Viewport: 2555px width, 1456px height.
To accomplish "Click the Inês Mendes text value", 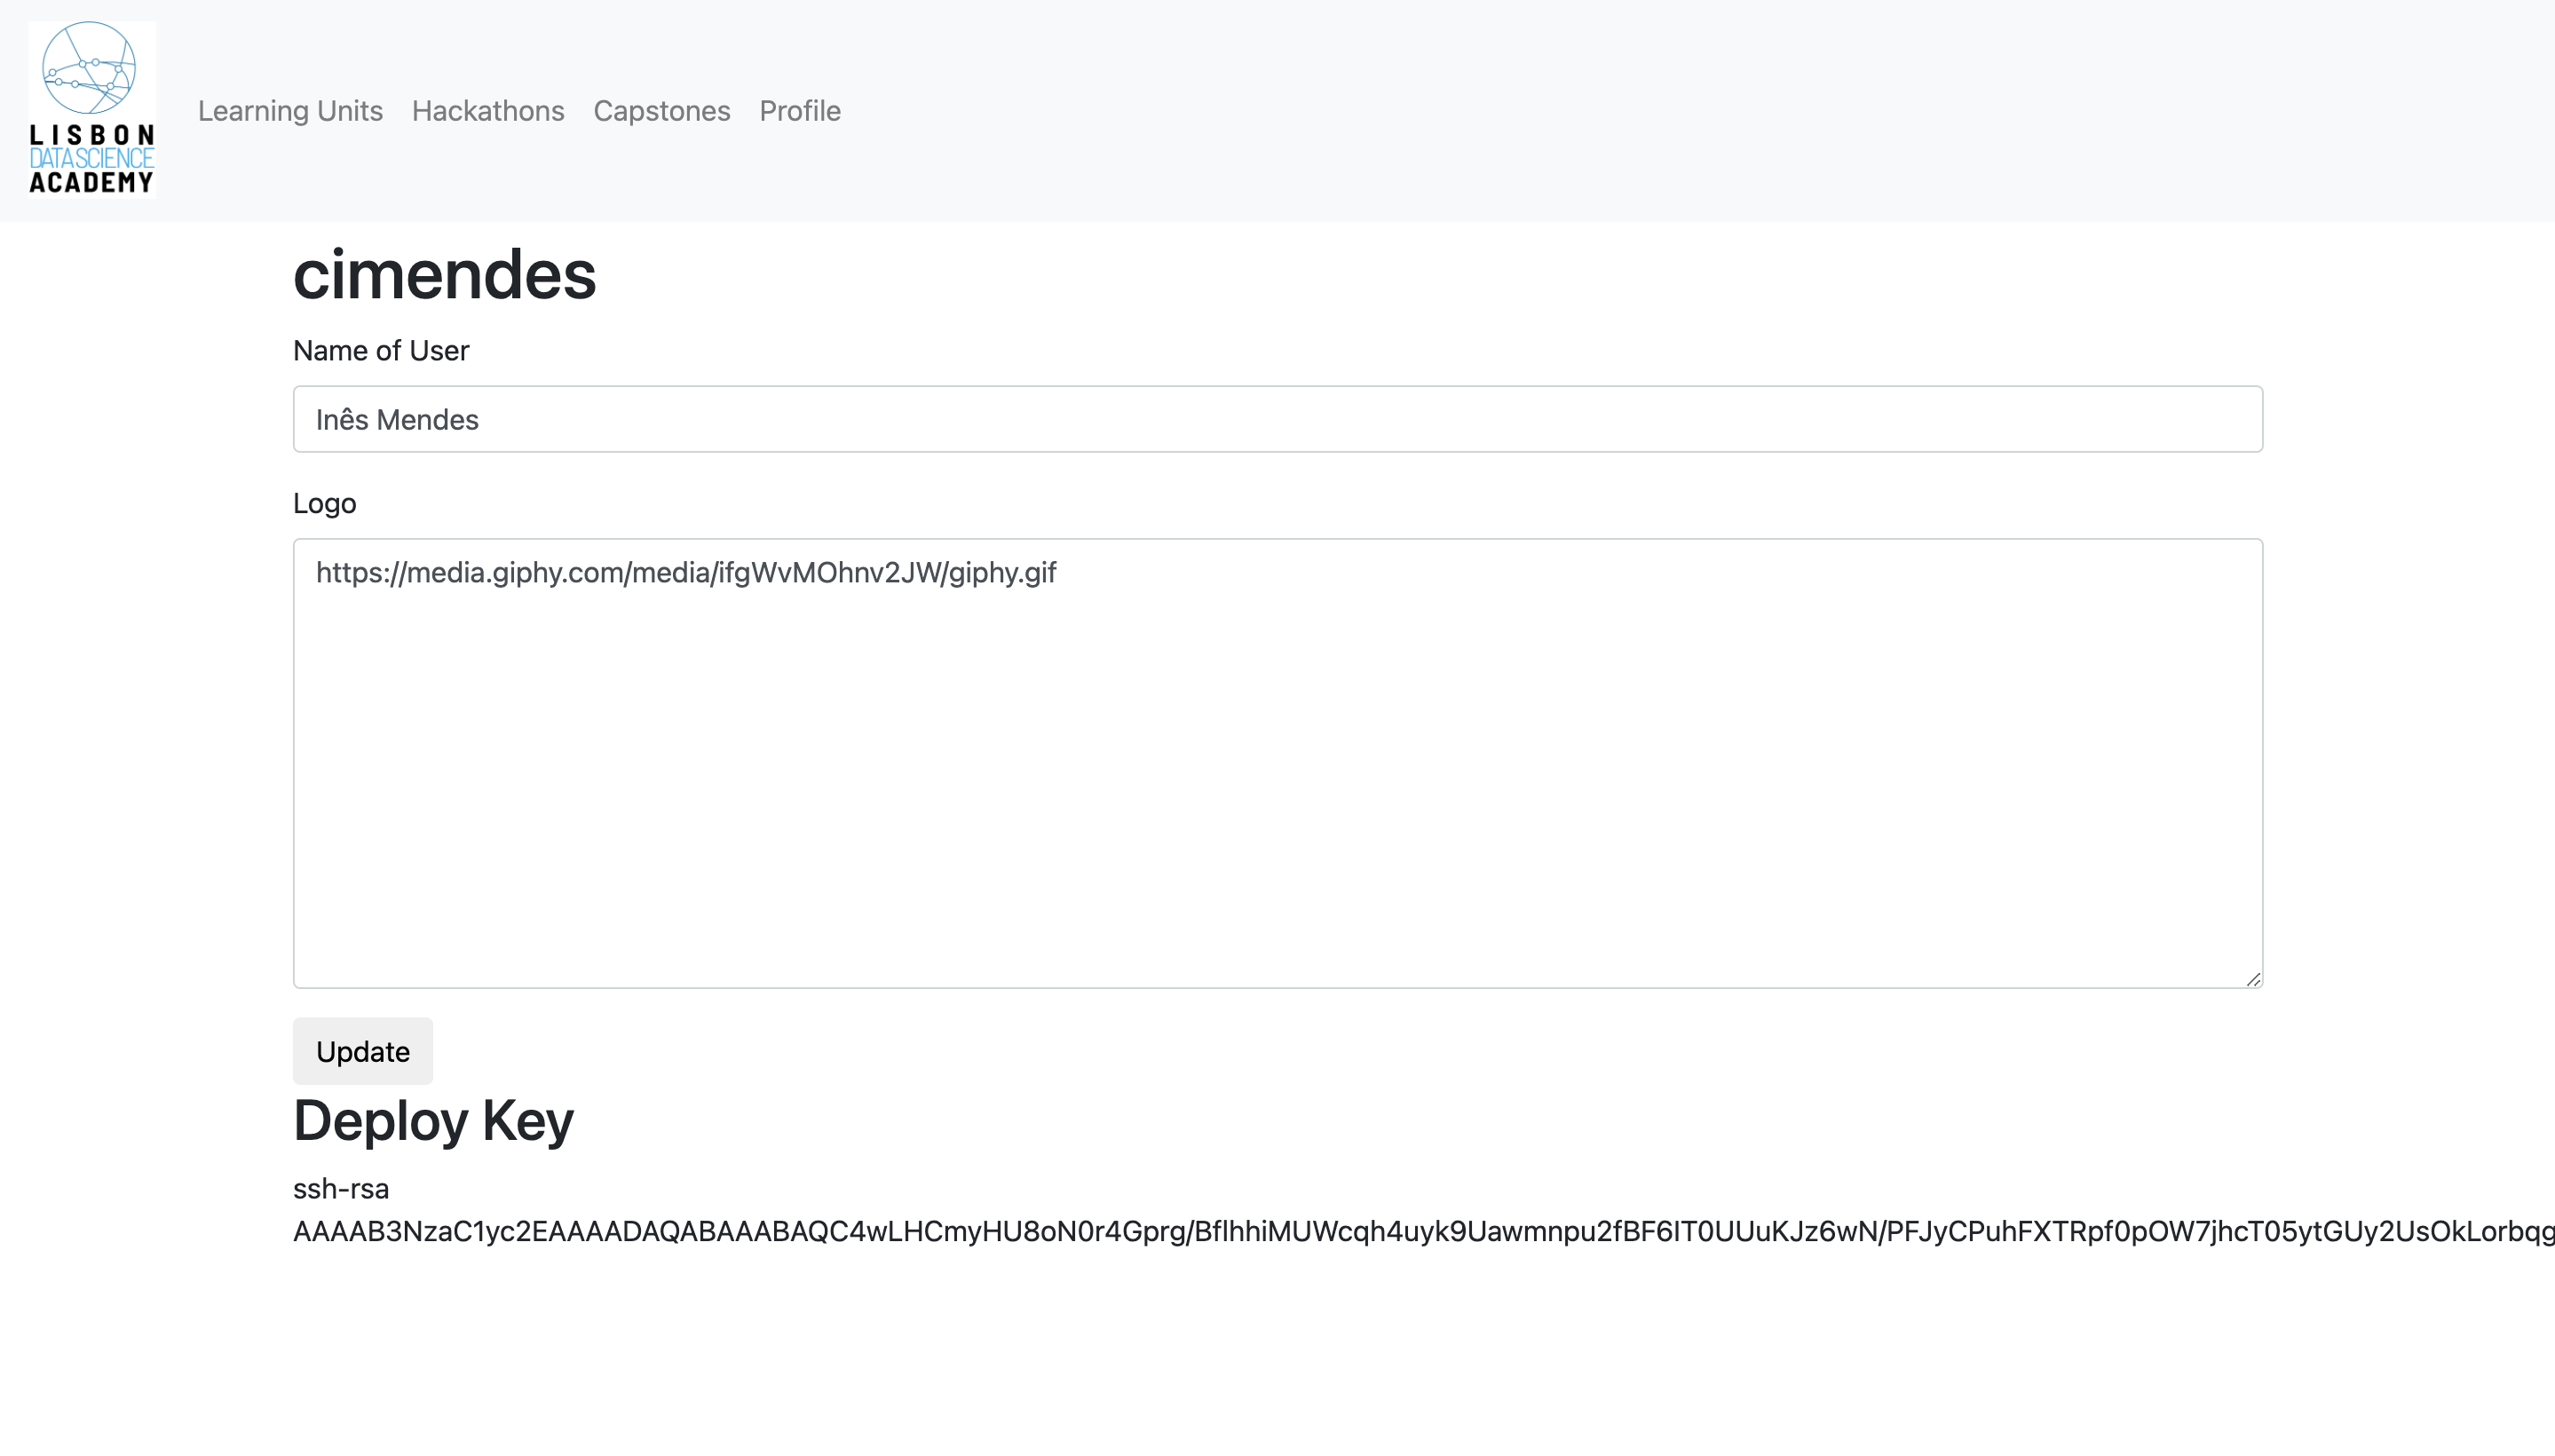I will click(397, 419).
